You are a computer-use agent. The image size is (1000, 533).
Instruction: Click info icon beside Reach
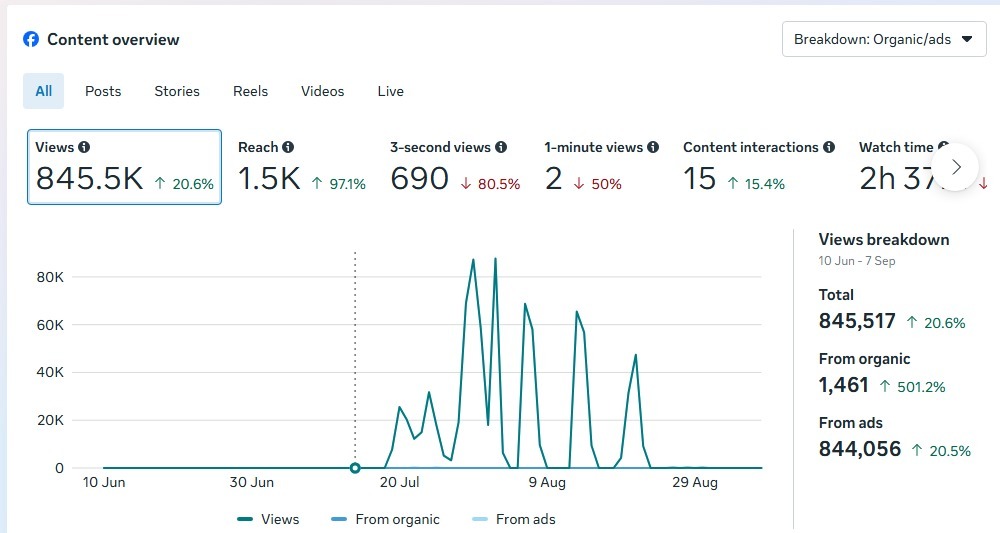(288, 147)
